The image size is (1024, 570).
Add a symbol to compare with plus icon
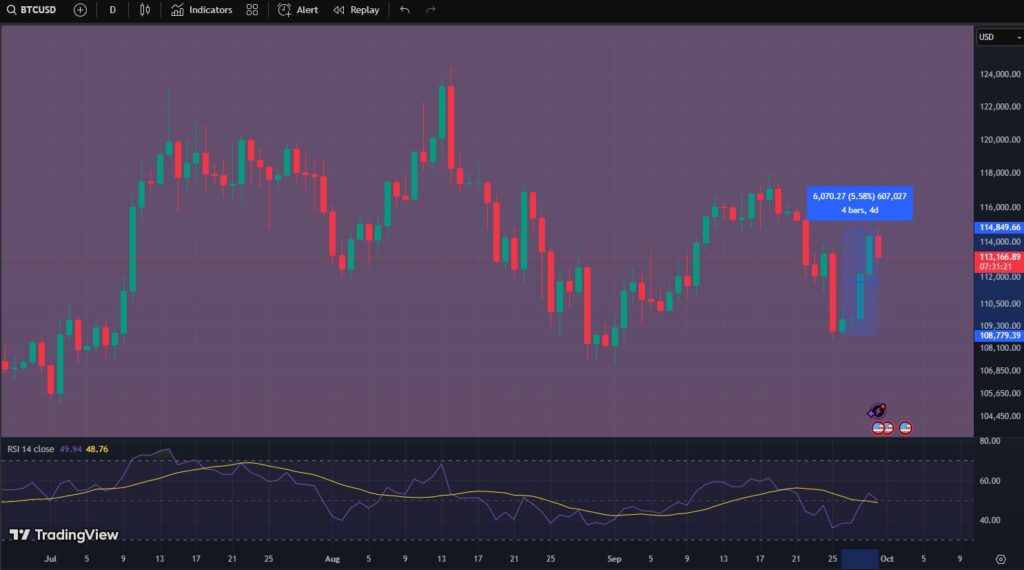(80, 10)
